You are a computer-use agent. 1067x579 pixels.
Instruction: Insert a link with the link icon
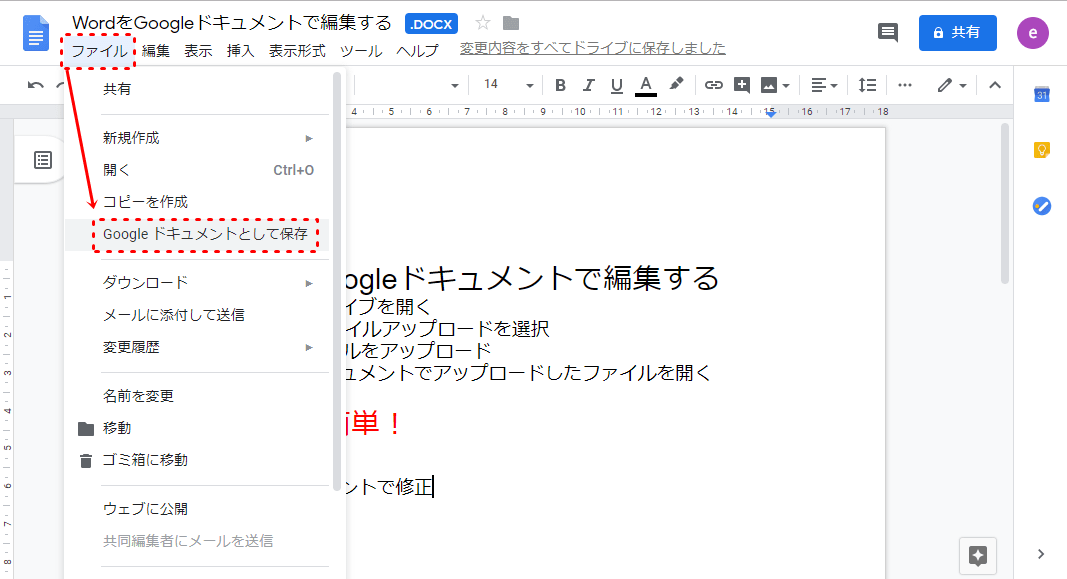pos(713,85)
